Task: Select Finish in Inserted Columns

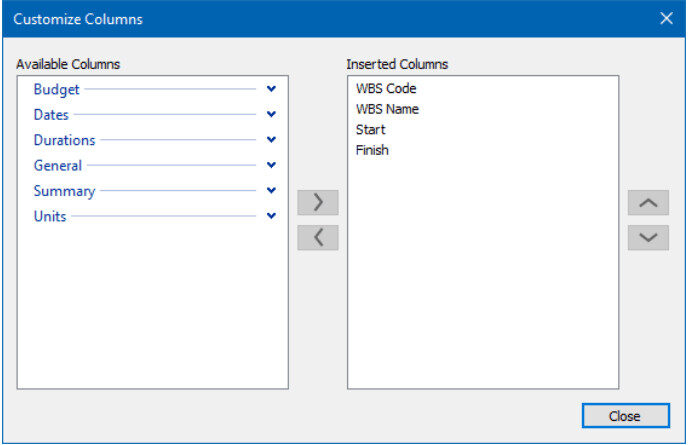Action: 372,150
